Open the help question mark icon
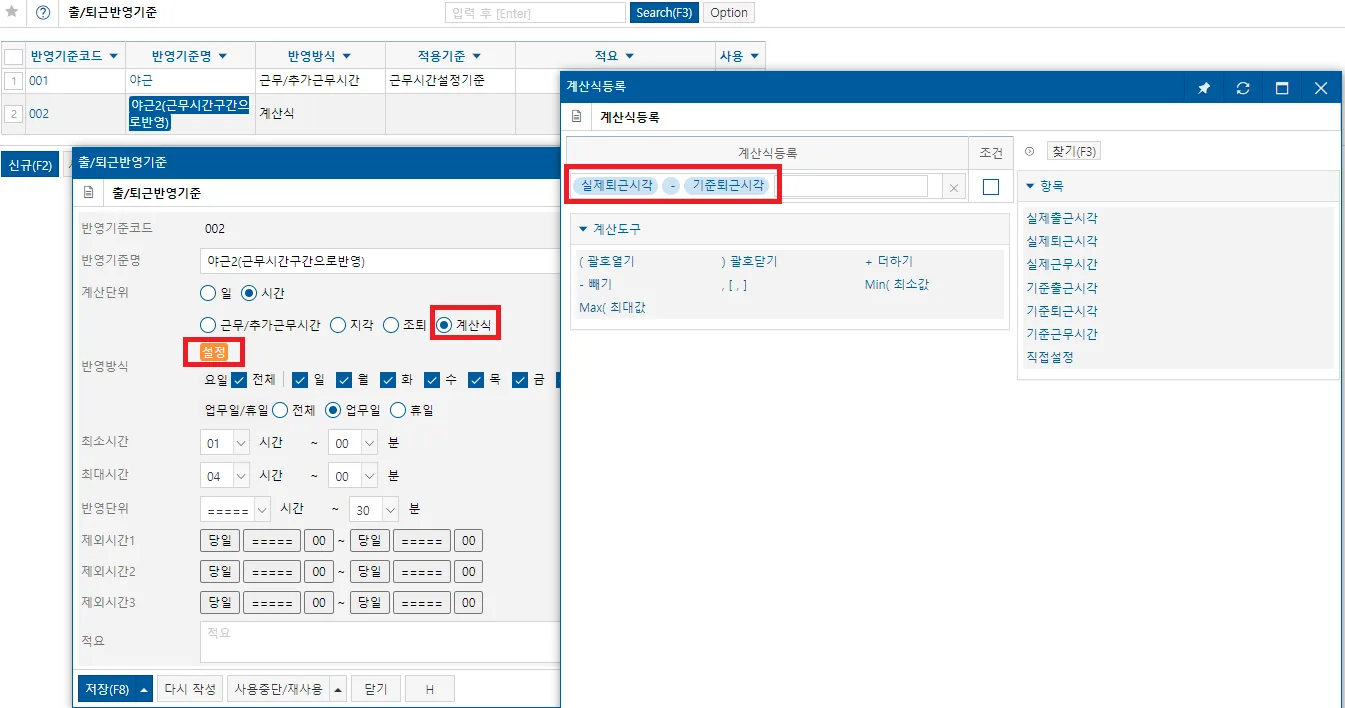This screenshot has height=708, width=1345. coord(43,13)
